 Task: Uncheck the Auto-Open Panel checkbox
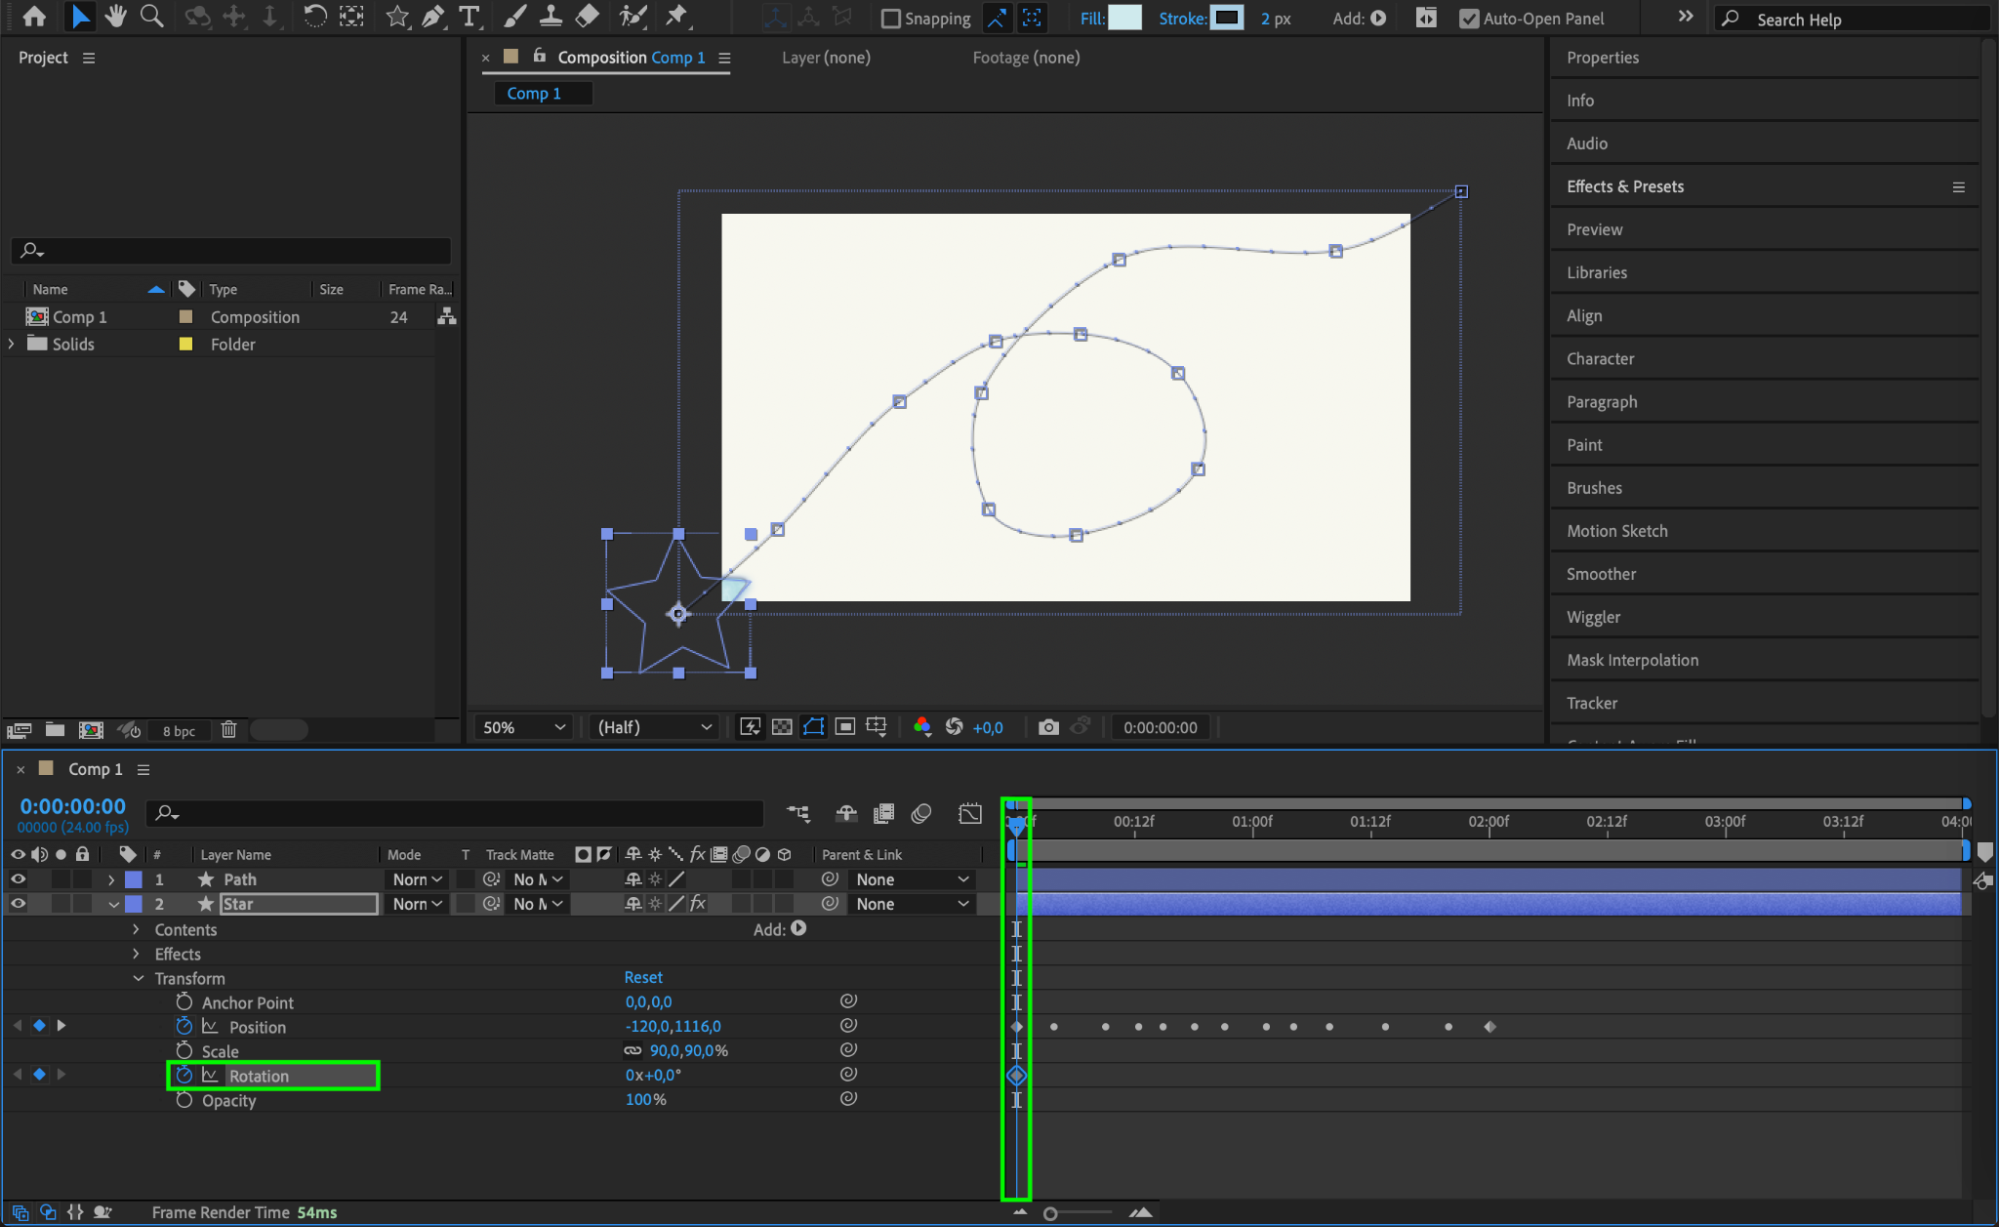(1468, 18)
